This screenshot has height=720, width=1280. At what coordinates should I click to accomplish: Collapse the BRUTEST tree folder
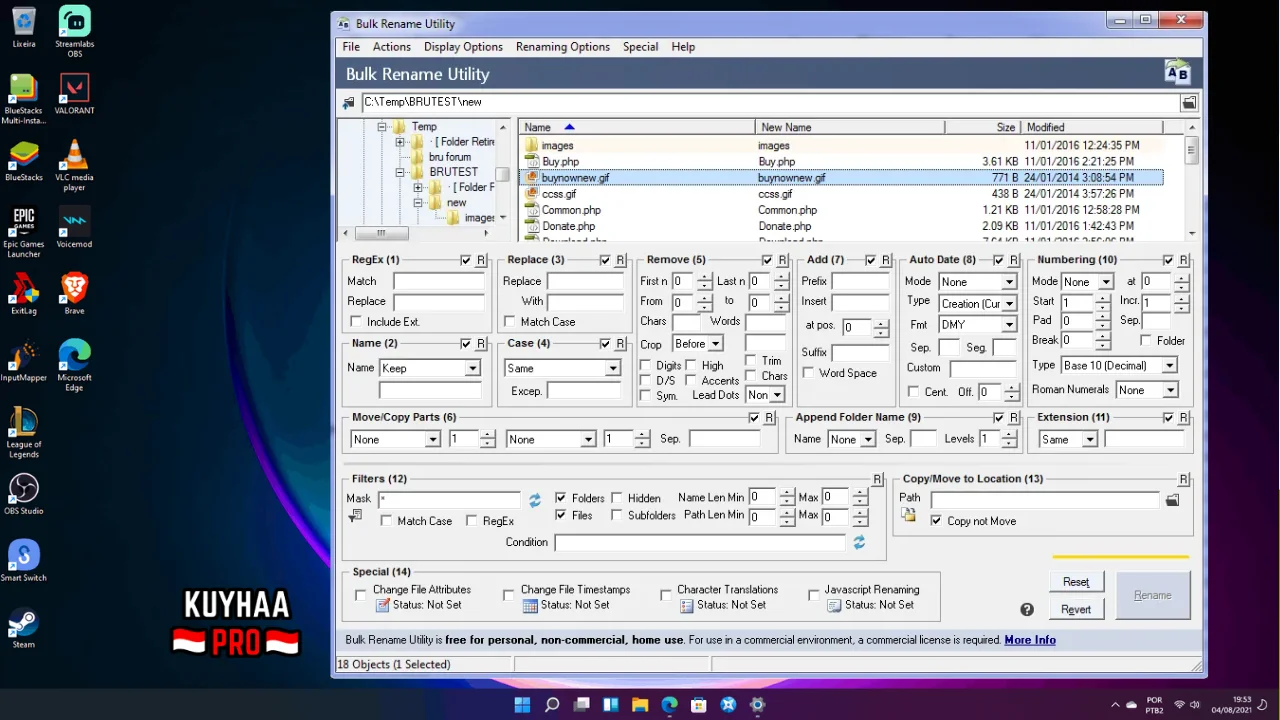coord(400,172)
